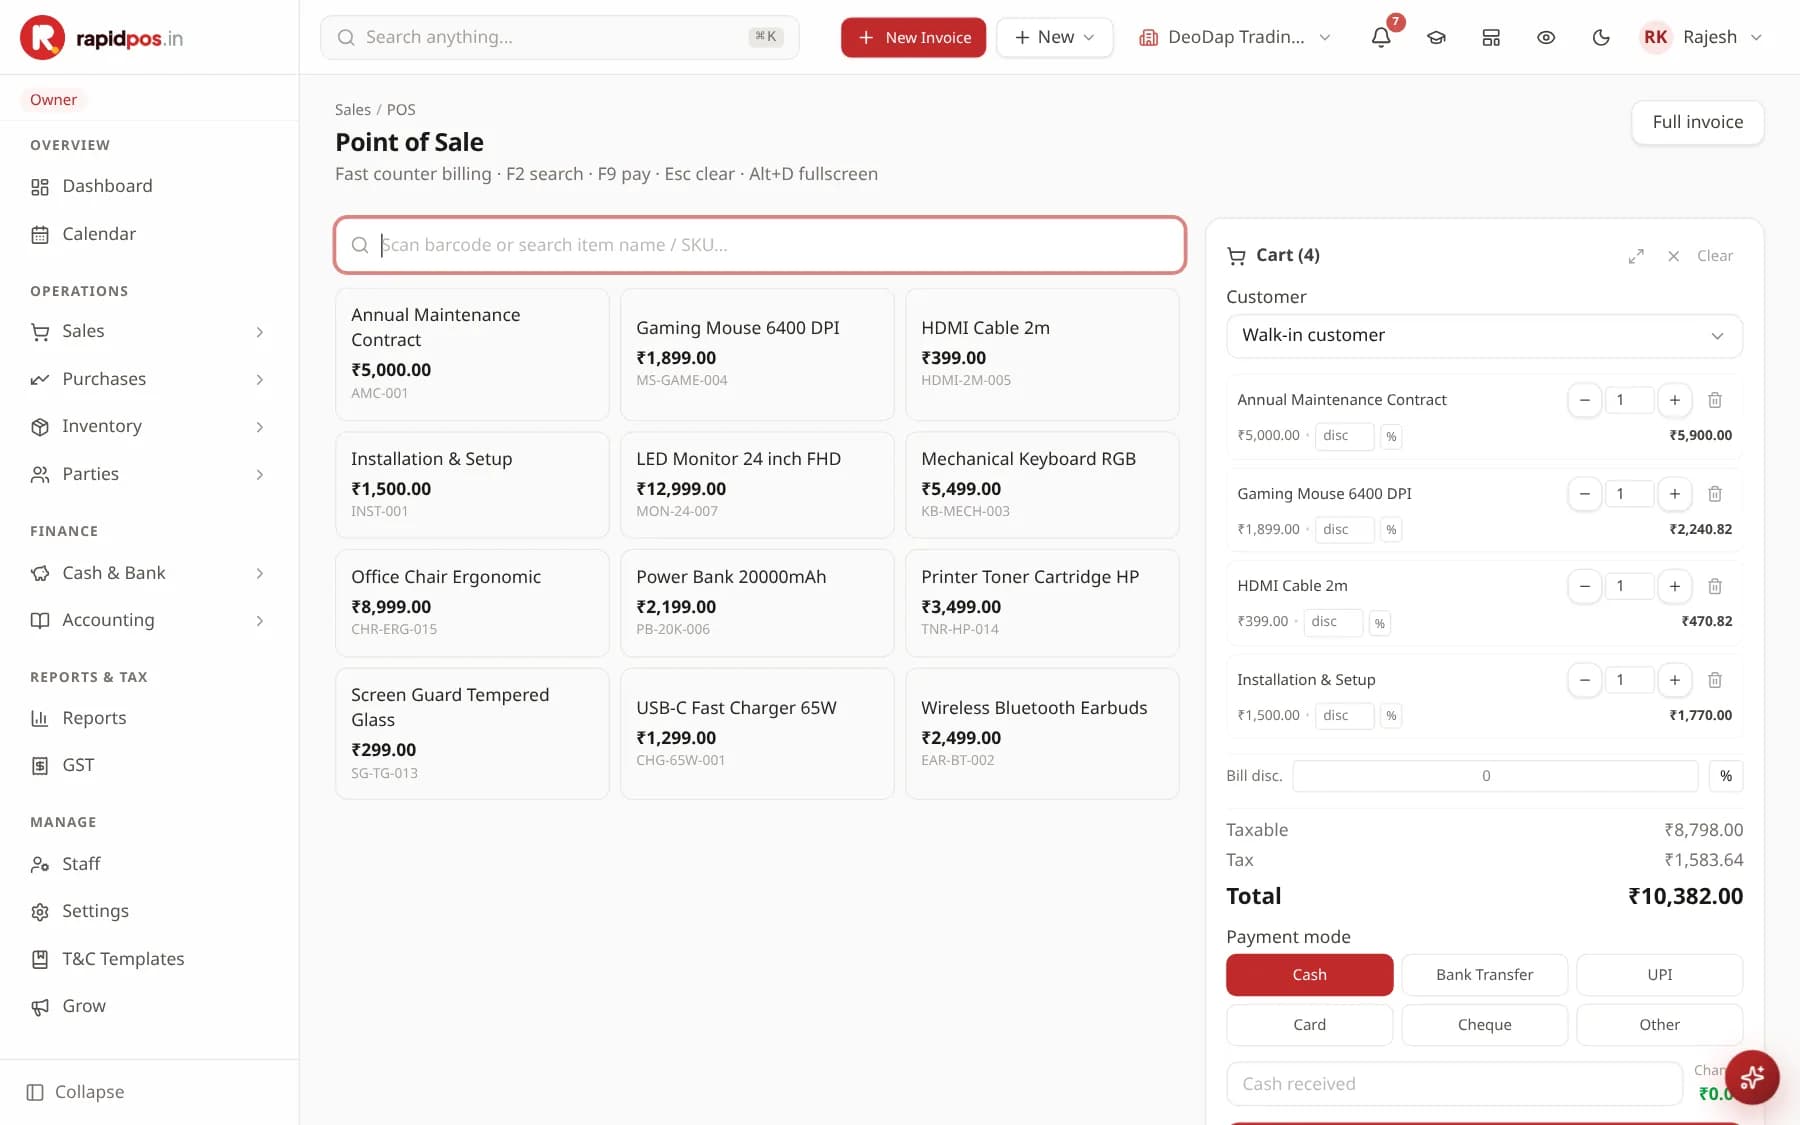
Task: Decrease Gaming Mouse 6400 DPI quantity
Action: (x=1584, y=494)
